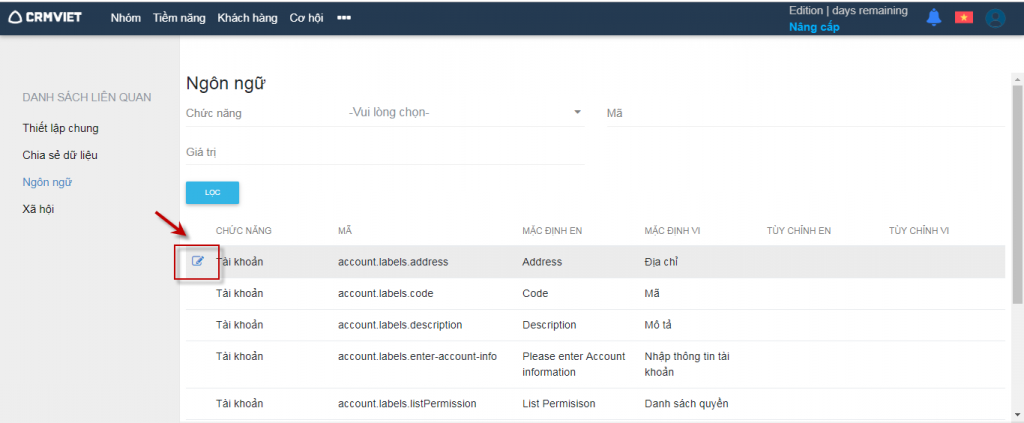Open the Nhóm menu
Viewport: 1024px width, 423px height.
125,18
